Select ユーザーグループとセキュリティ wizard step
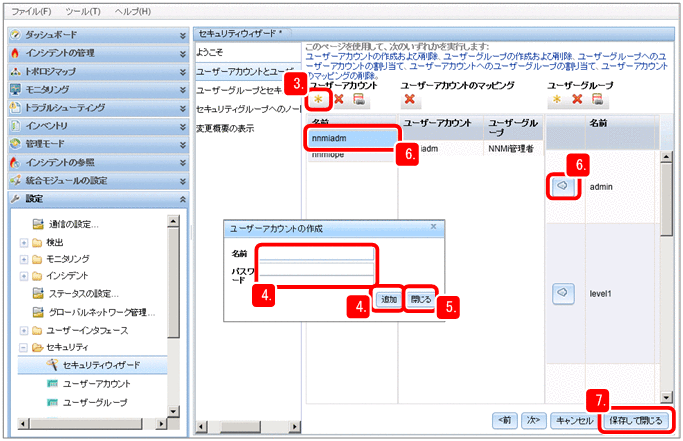This screenshot has width=683, height=441. [239, 90]
